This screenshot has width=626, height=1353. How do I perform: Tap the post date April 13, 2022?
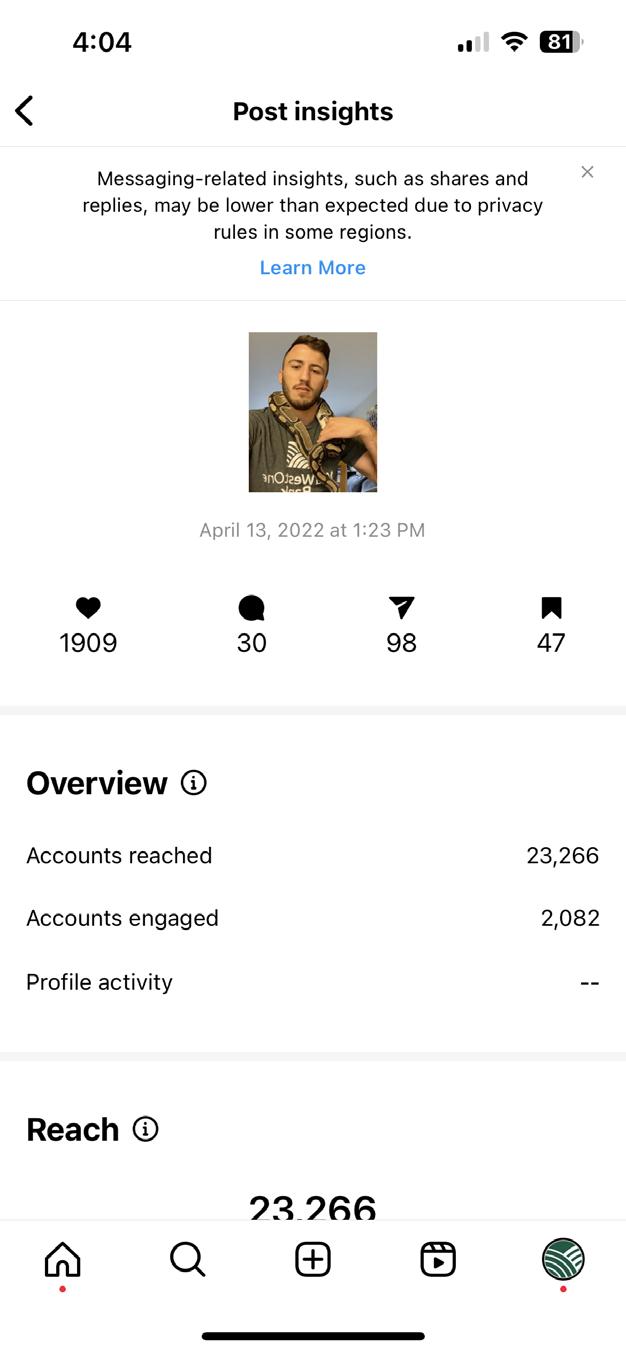(x=312, y=530)
